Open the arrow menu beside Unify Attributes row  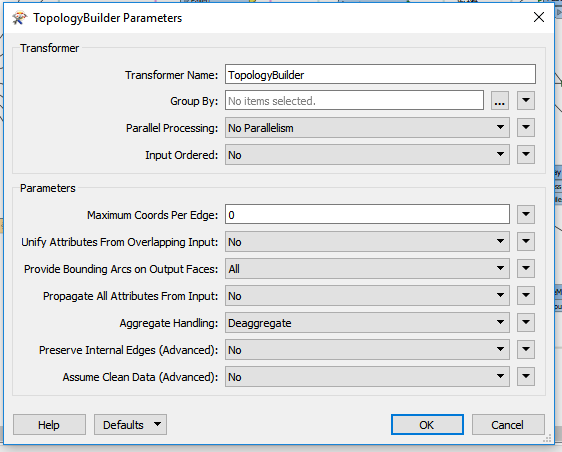tap(526, 242)
